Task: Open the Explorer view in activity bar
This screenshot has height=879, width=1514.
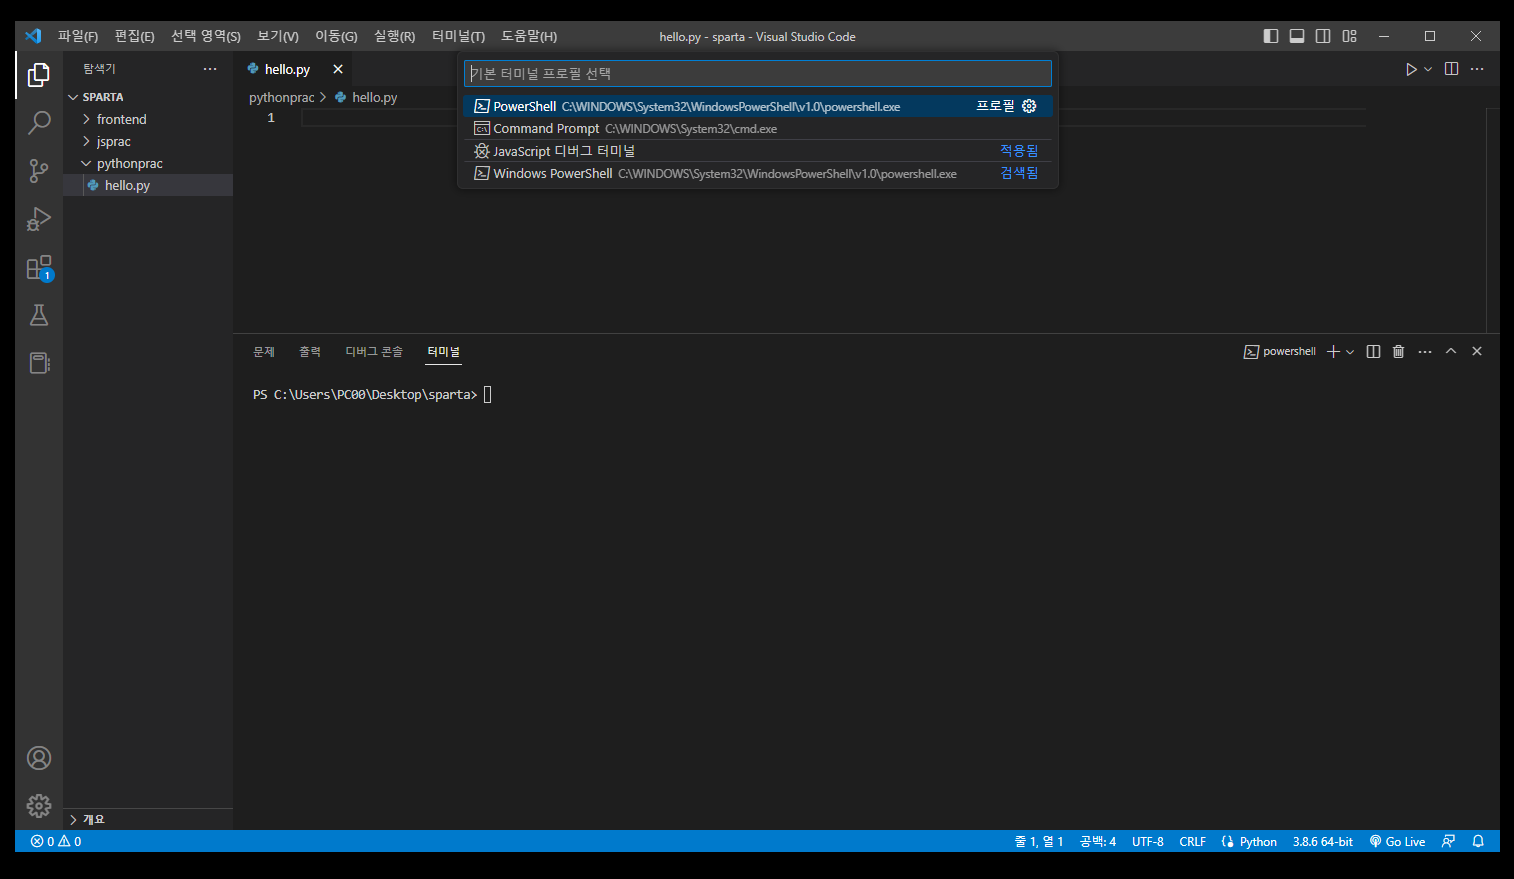Action: click(x=39, y=75)
